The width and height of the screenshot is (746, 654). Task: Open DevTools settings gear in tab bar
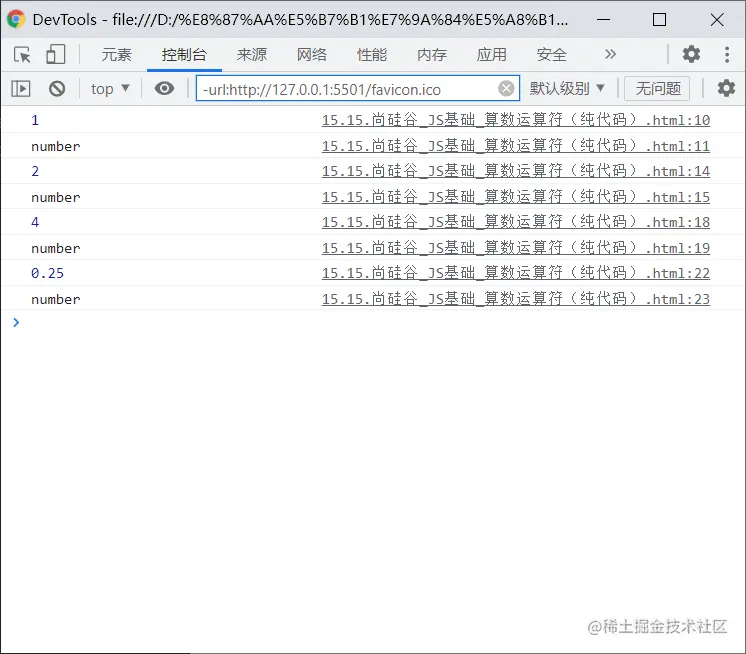pos(691,54)
